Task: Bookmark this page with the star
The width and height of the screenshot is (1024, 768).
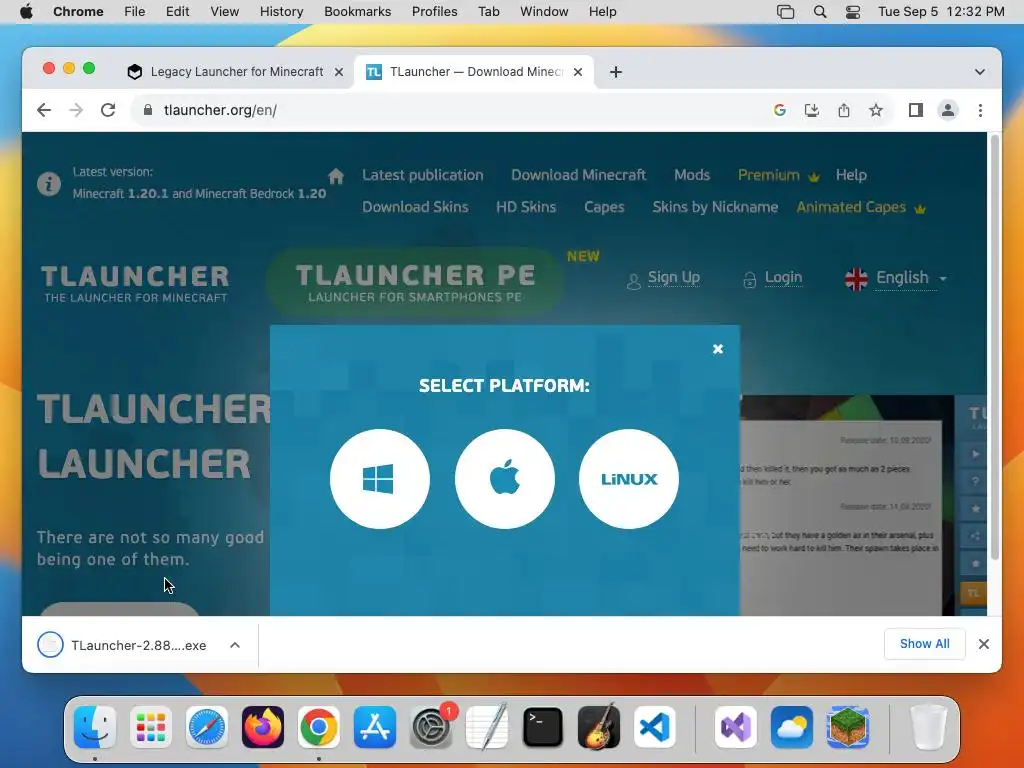Action: tap(876, 110)
